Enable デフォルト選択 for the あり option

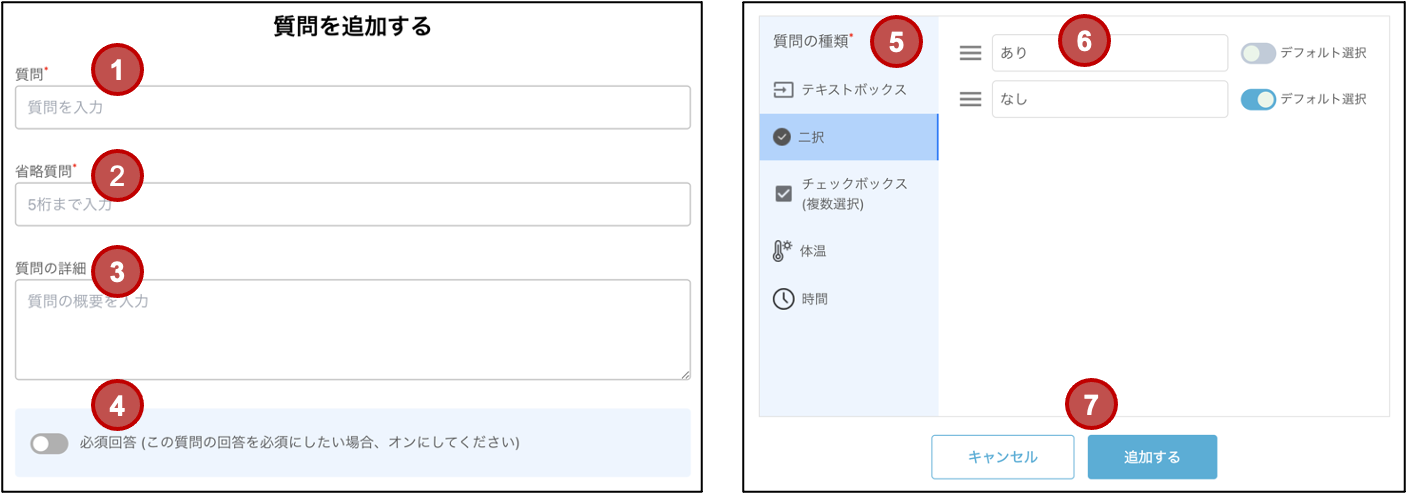point(1258,53)
